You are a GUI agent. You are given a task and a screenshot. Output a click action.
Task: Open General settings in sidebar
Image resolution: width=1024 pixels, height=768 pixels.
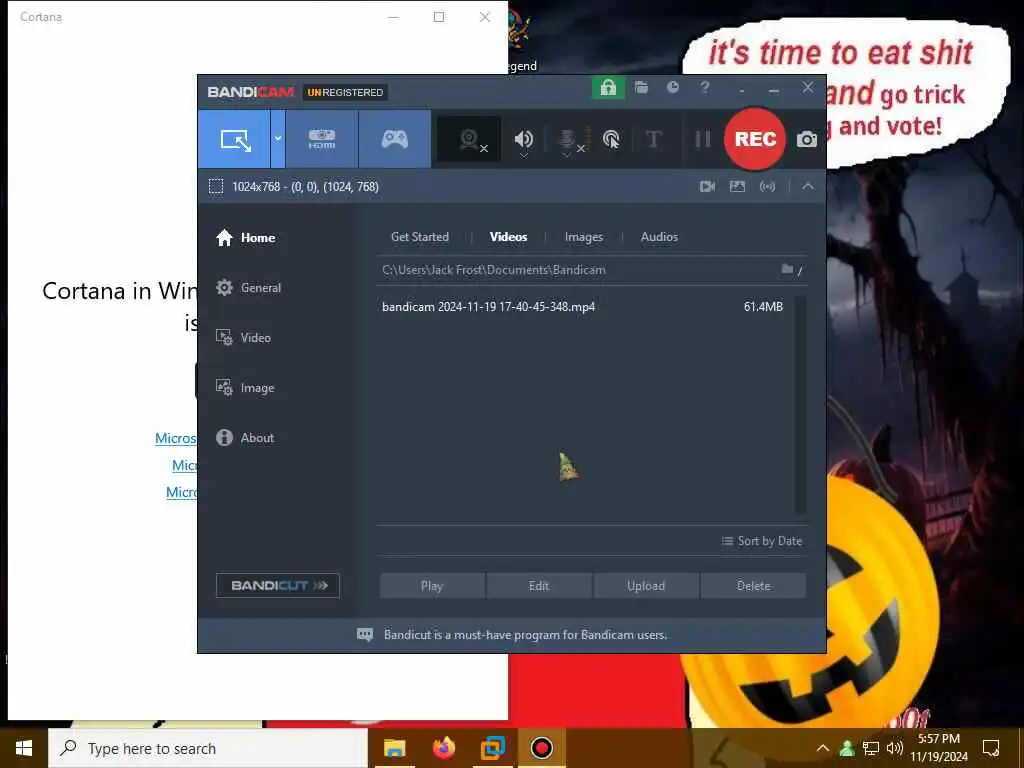click(249, 288)
